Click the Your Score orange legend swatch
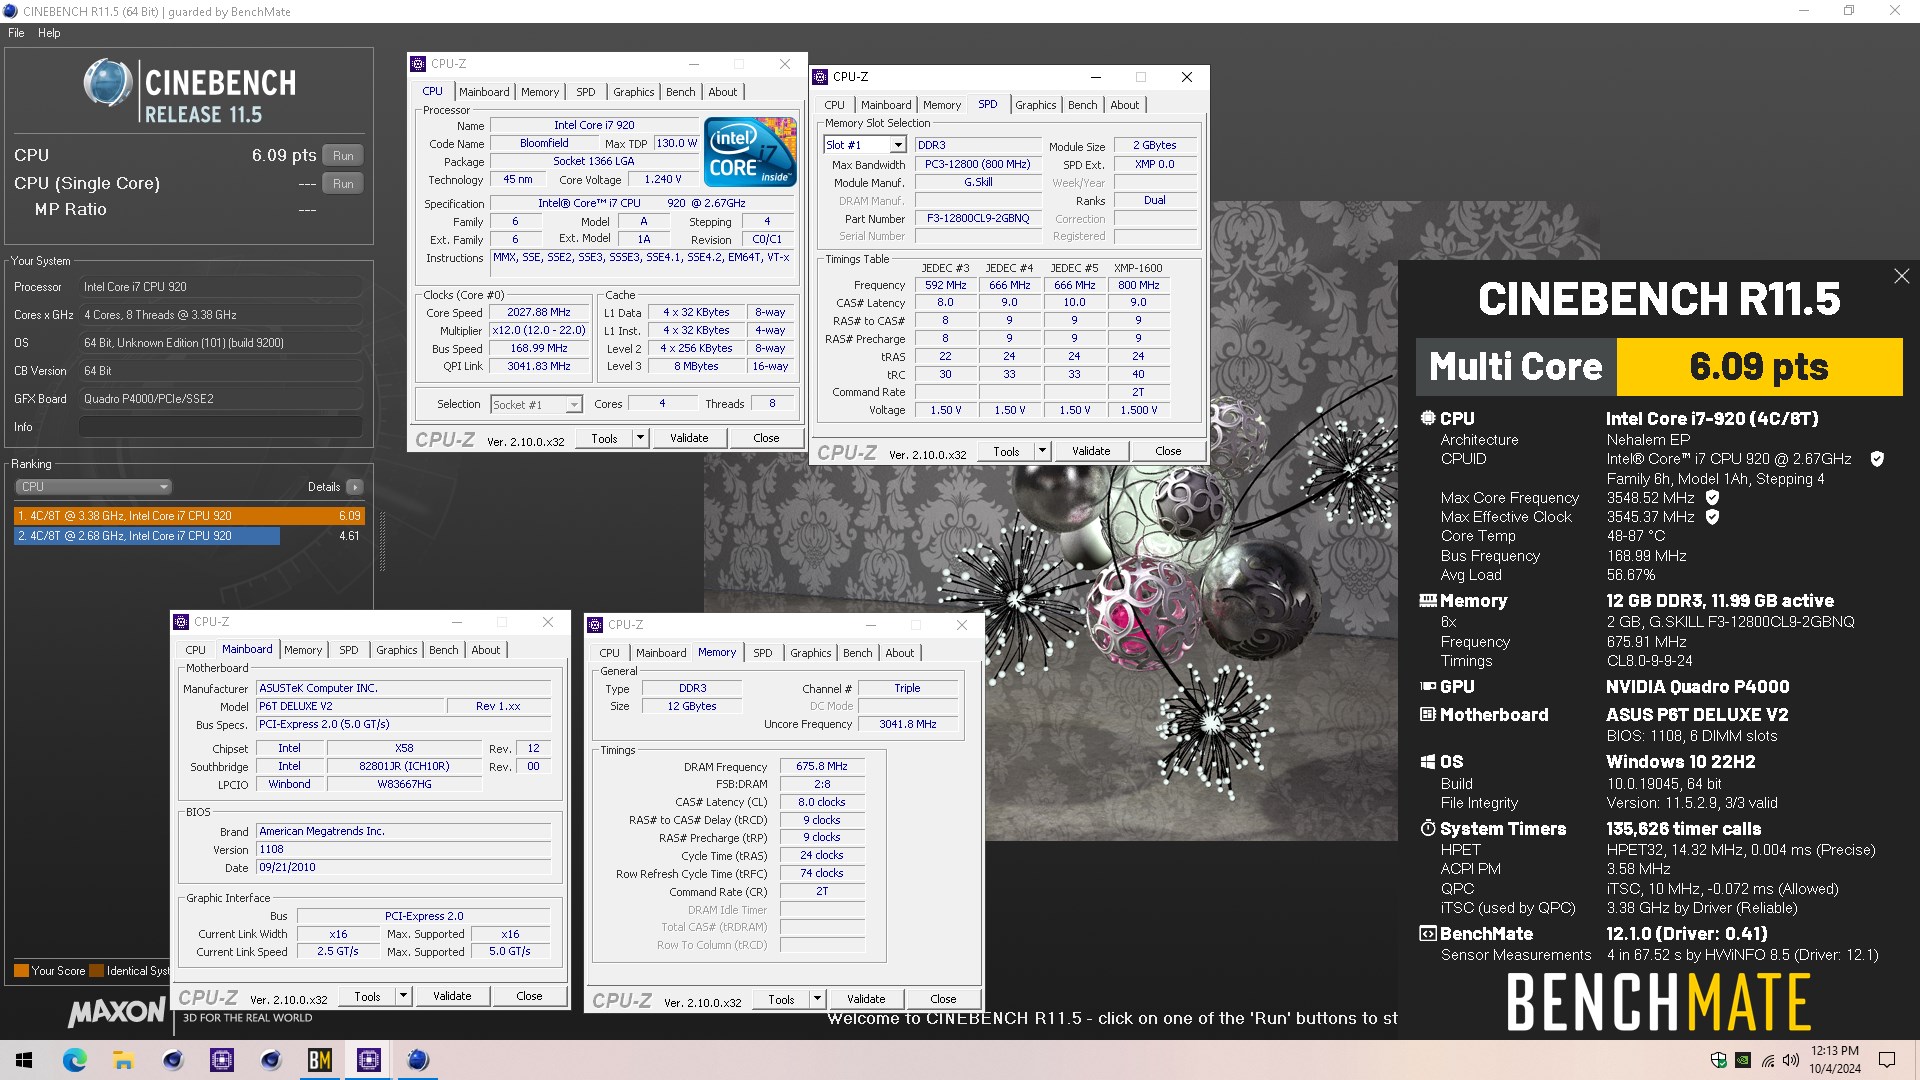Viewport: 1920px width, 1080px height. pyautogui.click(x=21, y=970)
